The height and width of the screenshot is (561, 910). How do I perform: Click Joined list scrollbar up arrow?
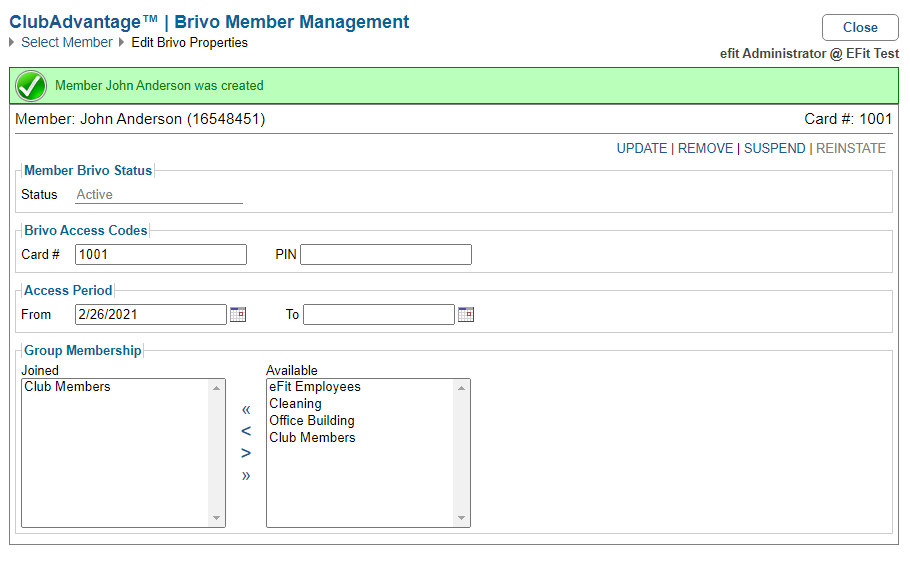coord(216,388)
